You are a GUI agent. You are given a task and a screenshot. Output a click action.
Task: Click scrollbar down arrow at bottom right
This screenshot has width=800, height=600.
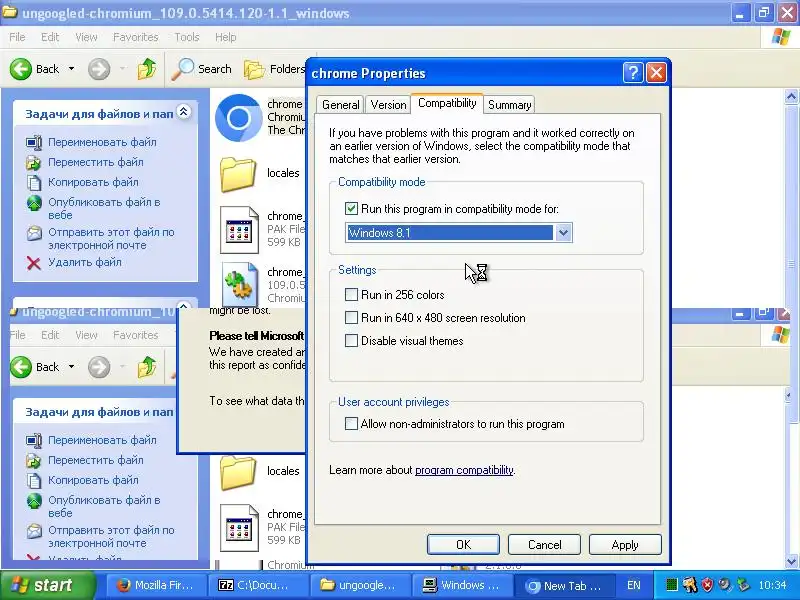(791, 561)
